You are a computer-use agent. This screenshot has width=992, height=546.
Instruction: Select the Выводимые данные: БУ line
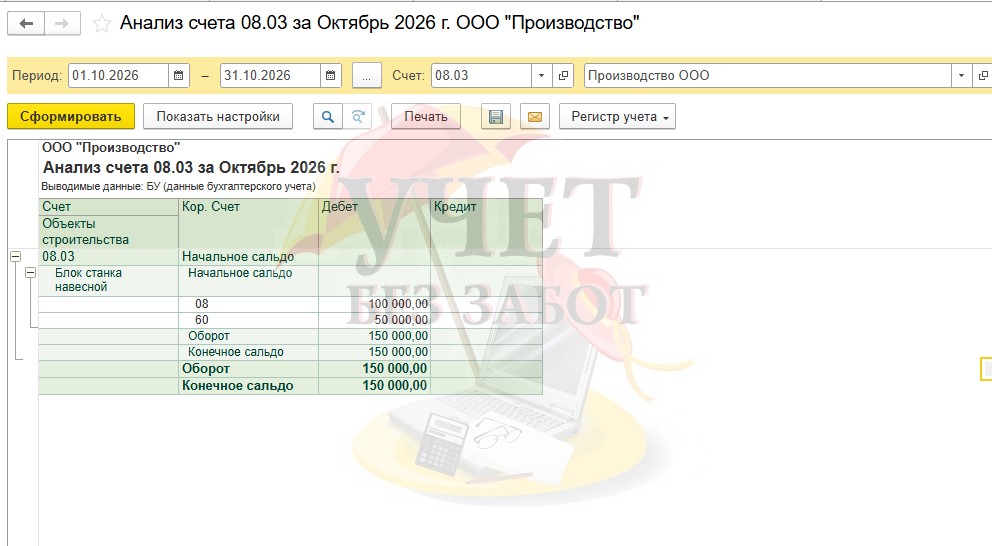point(178,187)
